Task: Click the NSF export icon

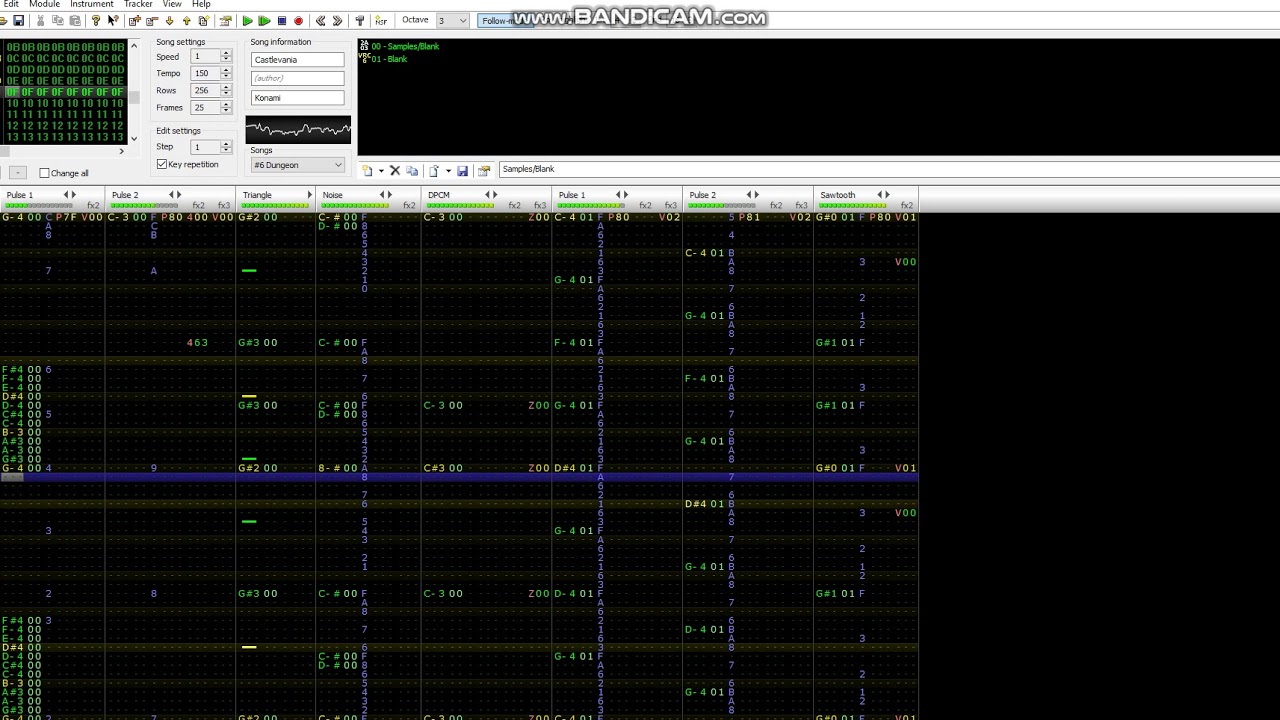Action: tap(381, 21)
